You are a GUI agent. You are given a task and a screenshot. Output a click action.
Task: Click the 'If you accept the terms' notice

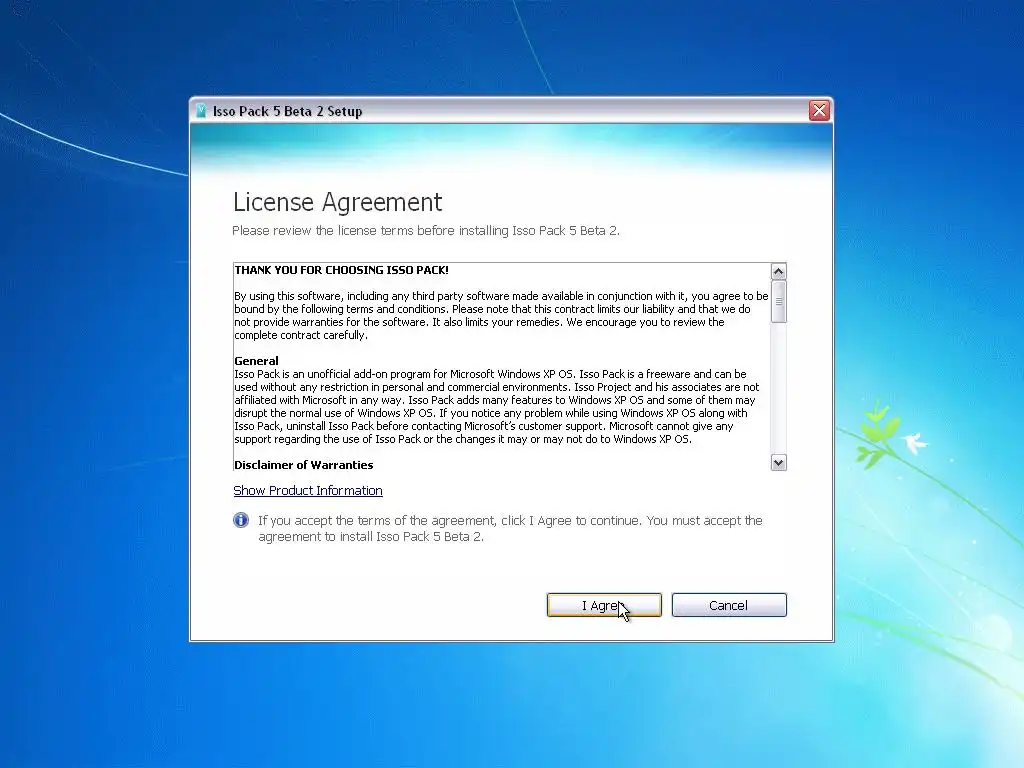coord(510,528)
